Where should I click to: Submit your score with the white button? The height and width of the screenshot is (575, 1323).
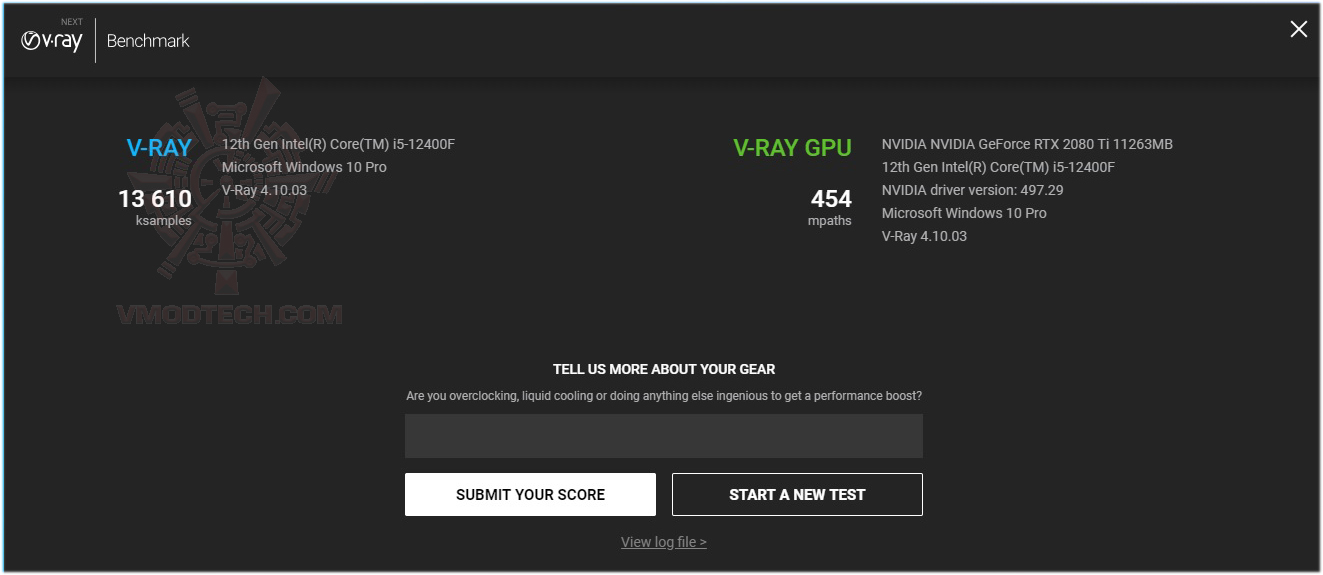(x=530, y=494)
